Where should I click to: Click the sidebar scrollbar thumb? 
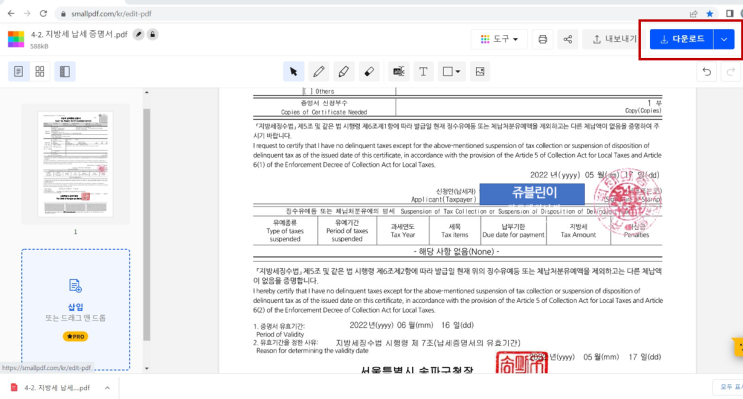146,224
